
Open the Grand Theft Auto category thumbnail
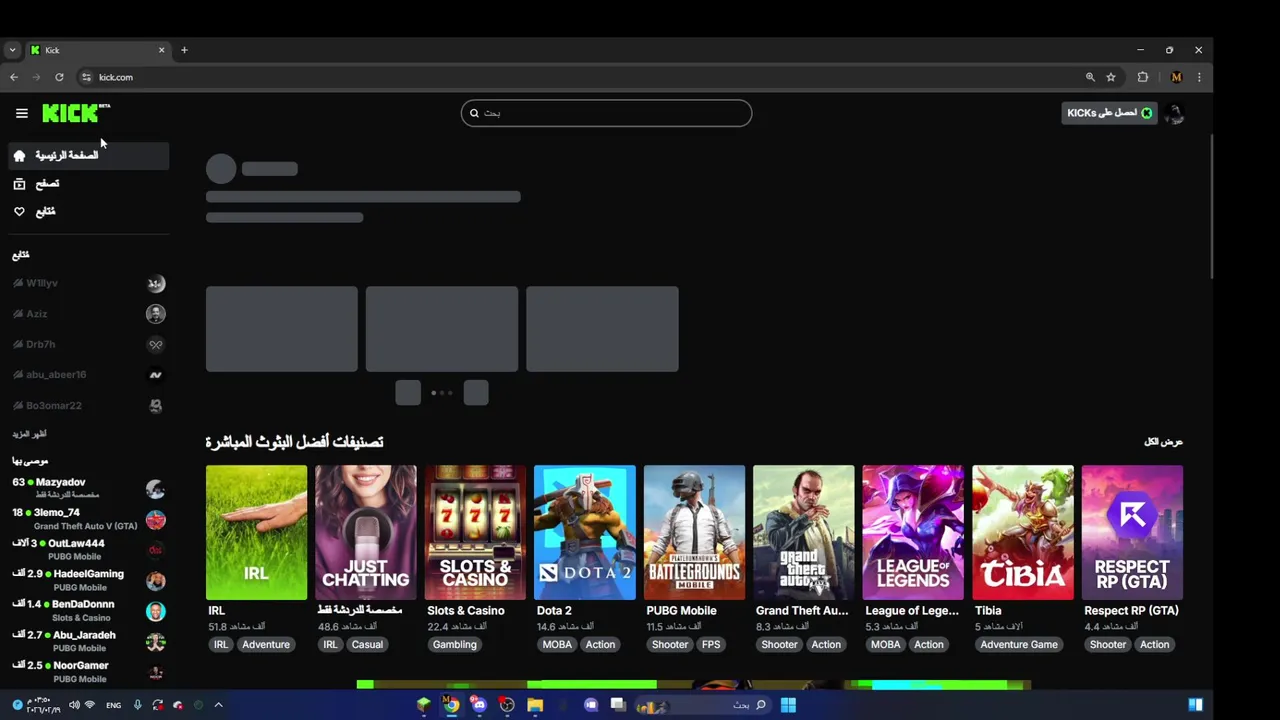coord(804,532)
